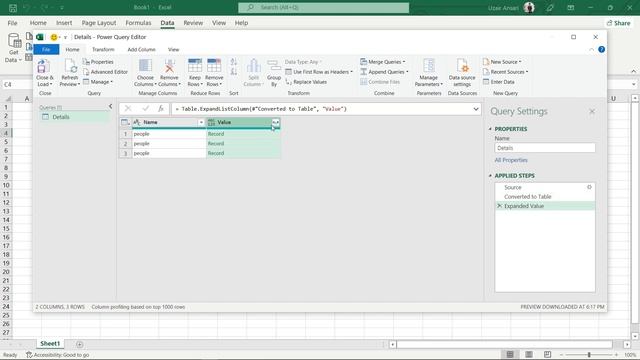Switch to the Add Column tab
The width and height of the screenshot is (640, 360).
pyautogui.click(x=141, y=49)
